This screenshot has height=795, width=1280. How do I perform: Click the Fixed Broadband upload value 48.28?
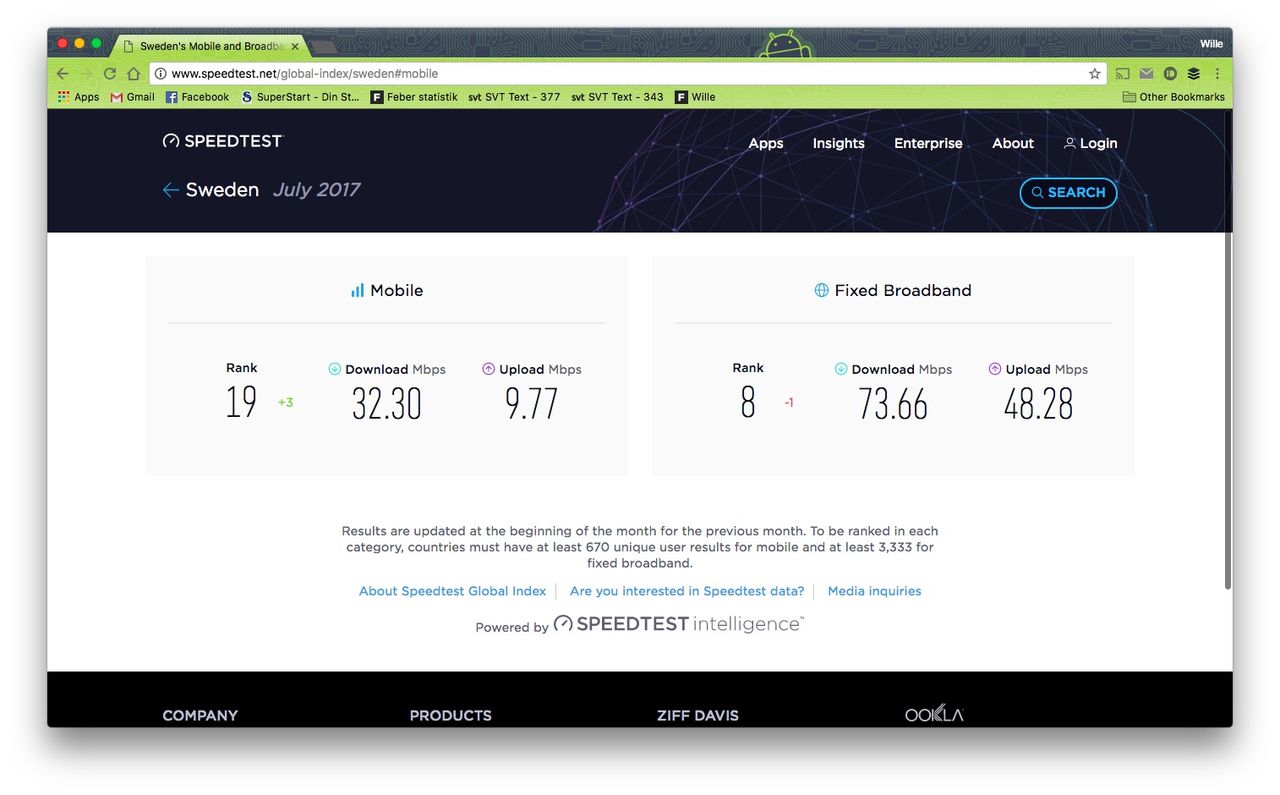click(x=1038, y=403)
